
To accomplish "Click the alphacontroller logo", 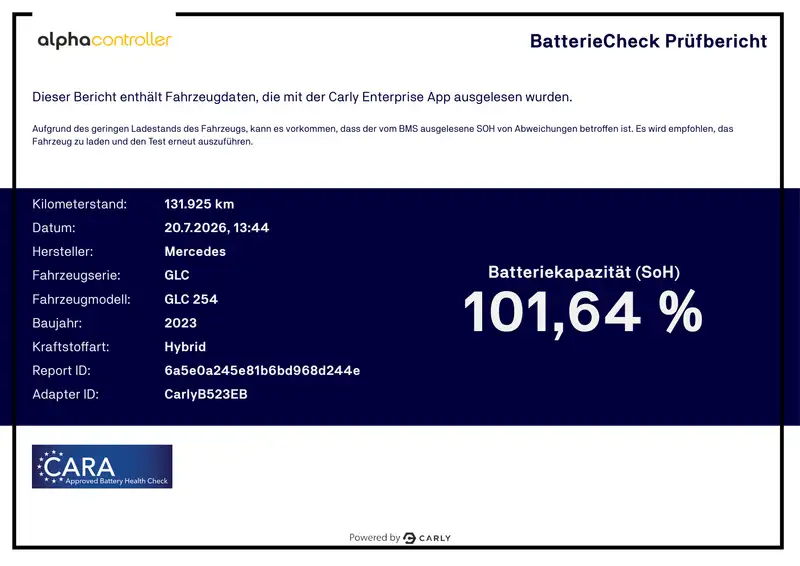I will [x=105, y=40].
